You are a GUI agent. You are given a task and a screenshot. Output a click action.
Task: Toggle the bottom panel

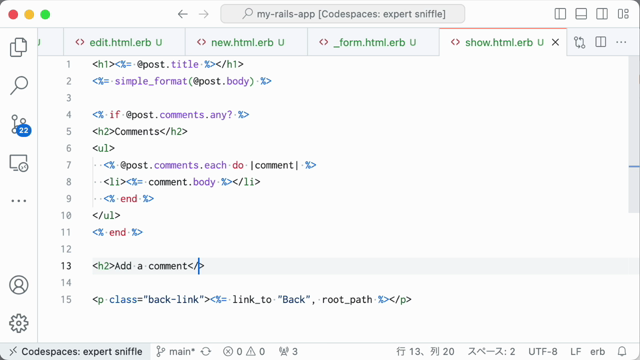pos(581,14)
